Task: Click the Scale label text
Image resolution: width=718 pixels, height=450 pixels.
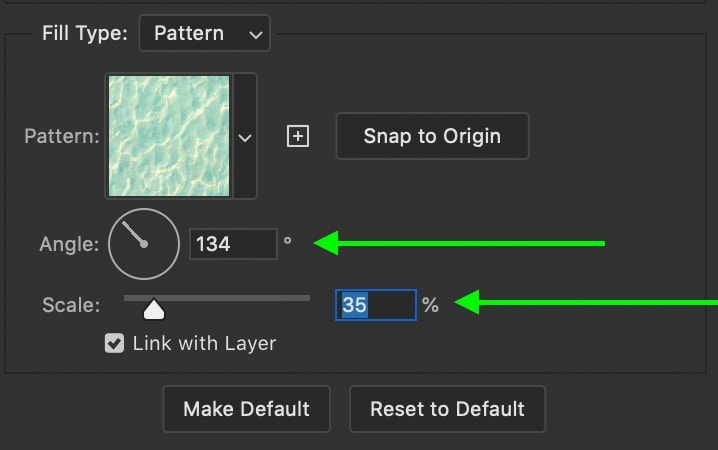Action: [x=71, y=305]
